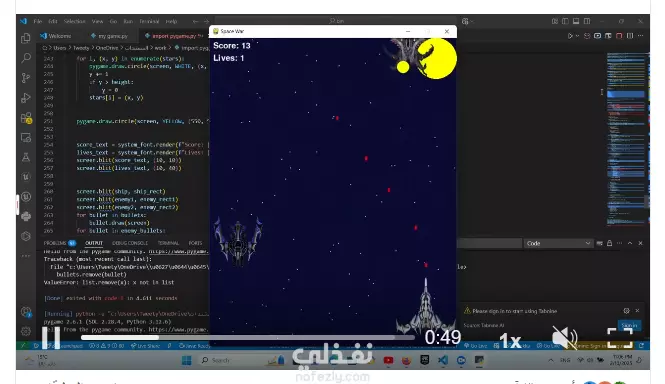Open the output channel Code dropdown

pyautogui.click(x=558, y=243)
